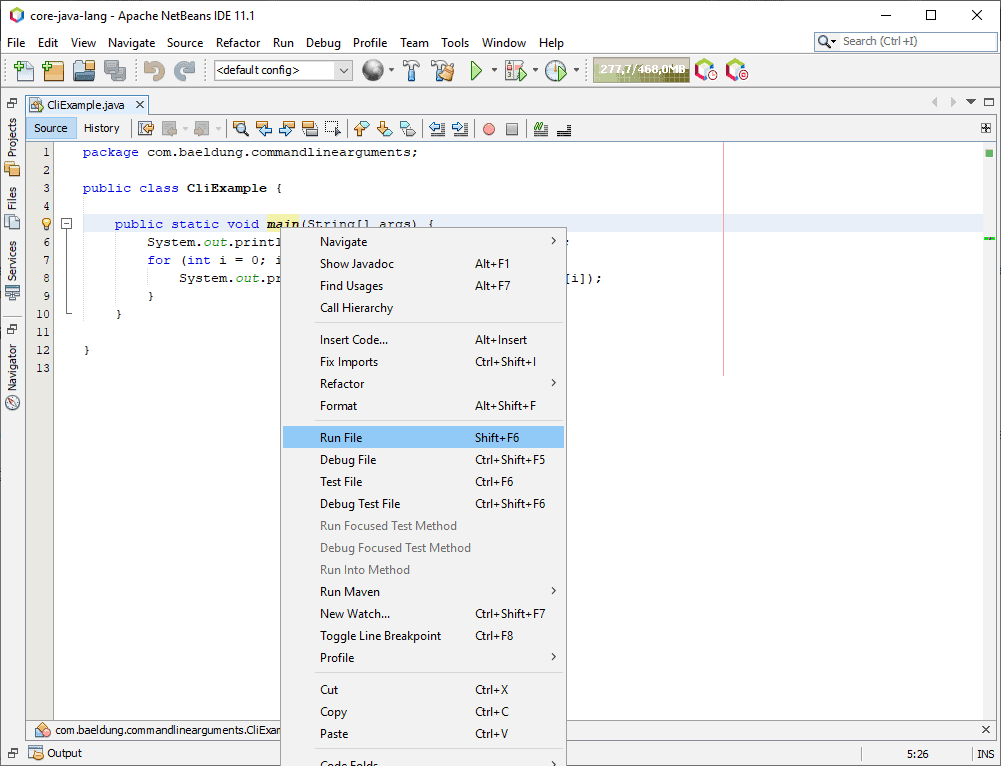Screen dimensions: 1001x766
Task: Start macro recording with red circle
Action: (x=489, y=129)
